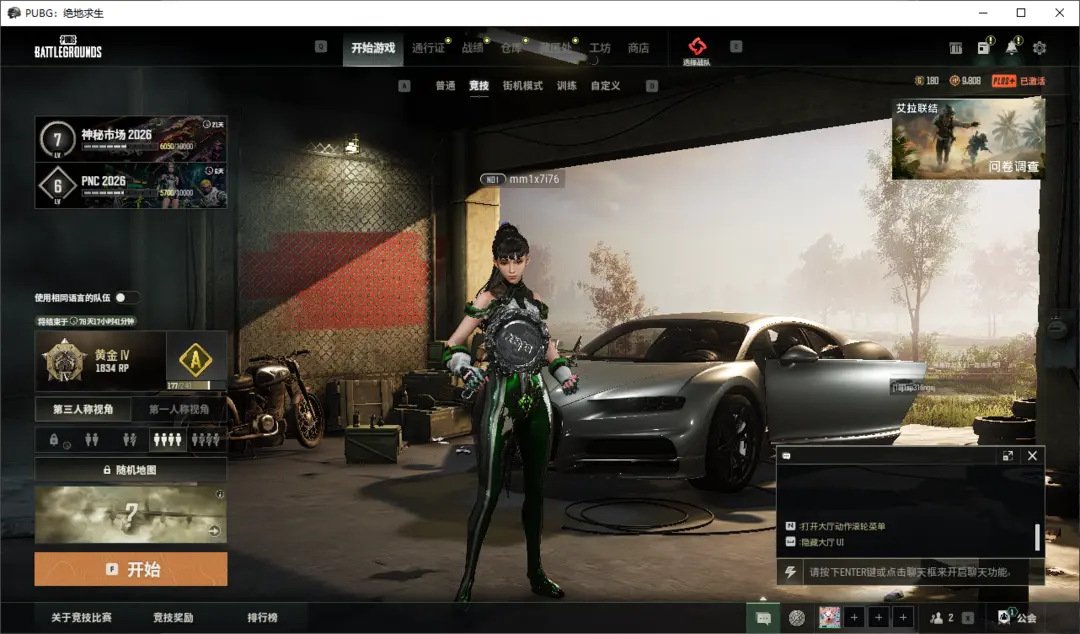This screenshot has width=1080, height=634.
Task: Switch to 训练 mode tab
Action: 567,85
